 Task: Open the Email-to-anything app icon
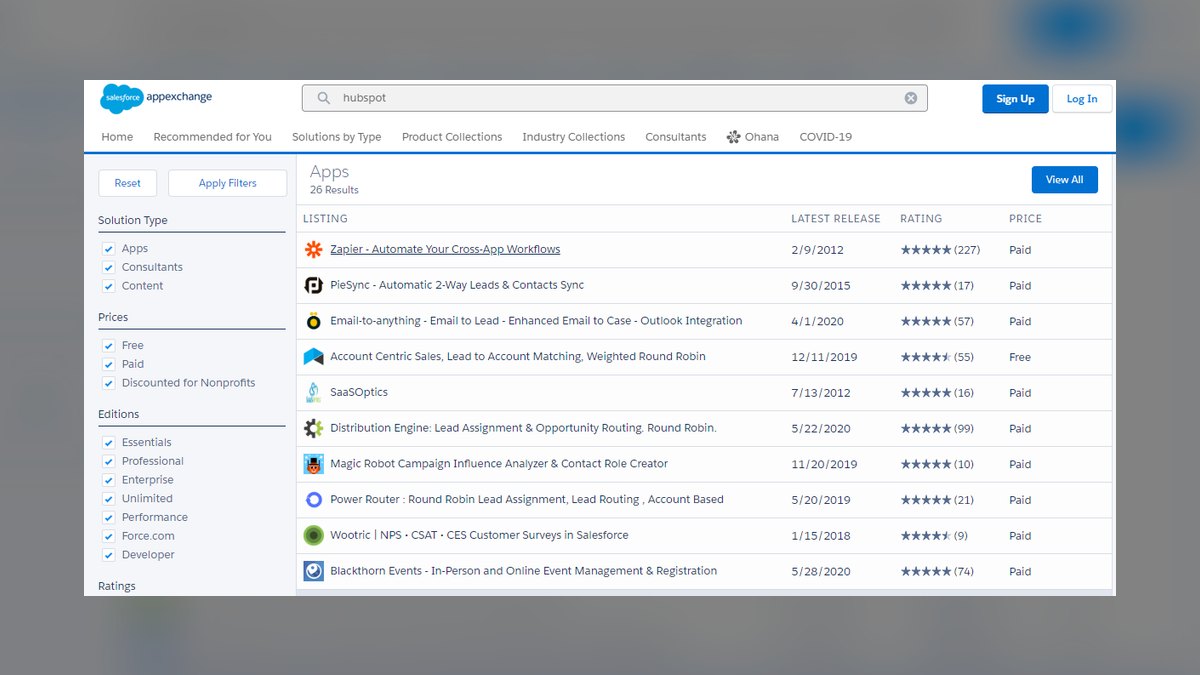(313, 321)
